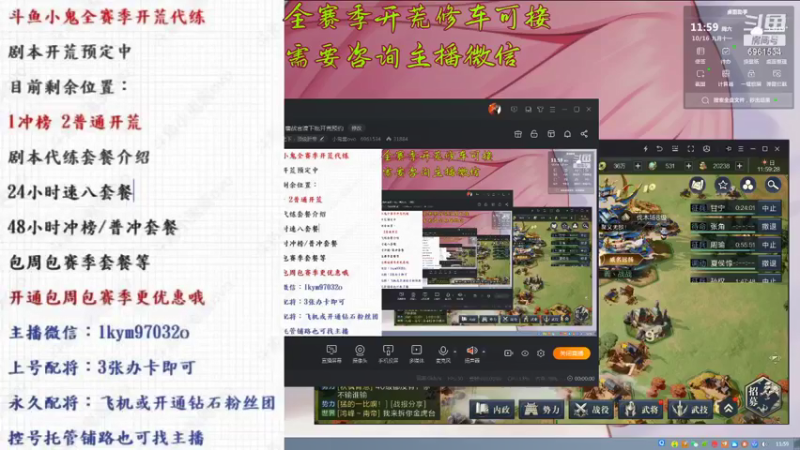
Task: Click the text line 主播微信:lkym97032o
Action: (99, 333)
